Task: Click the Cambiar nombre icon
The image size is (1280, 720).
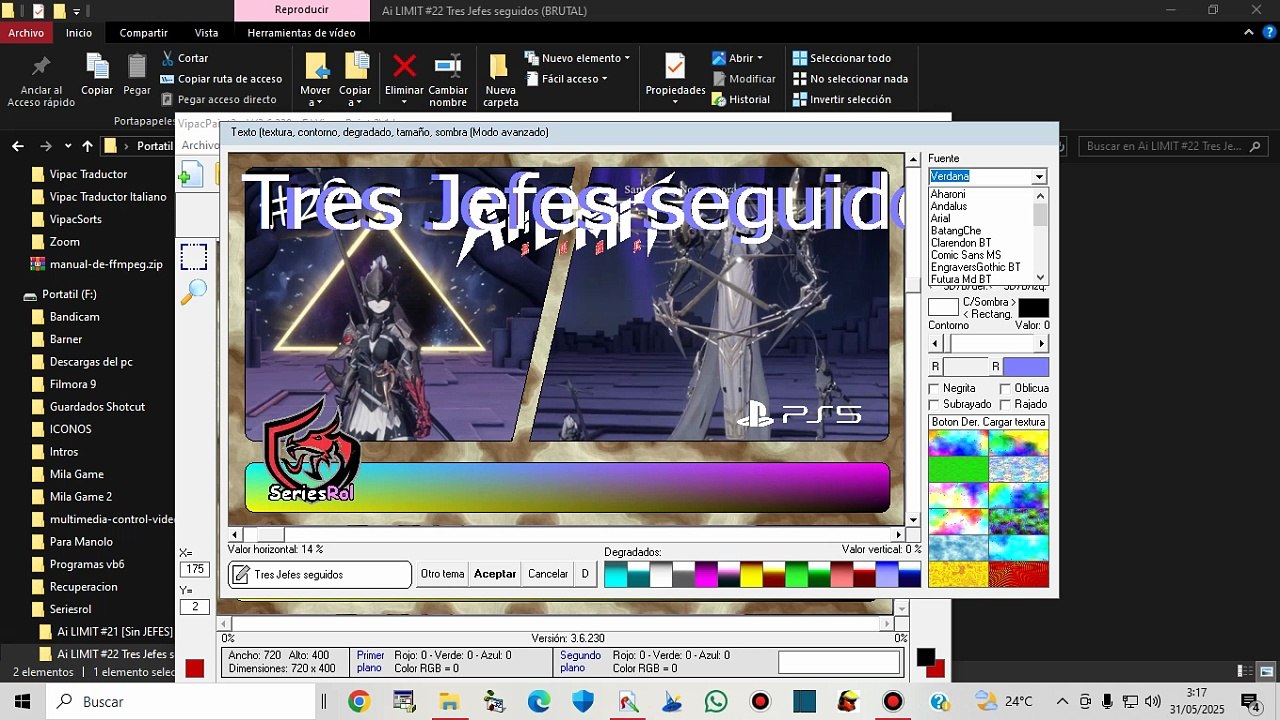Action: [448, 67]
